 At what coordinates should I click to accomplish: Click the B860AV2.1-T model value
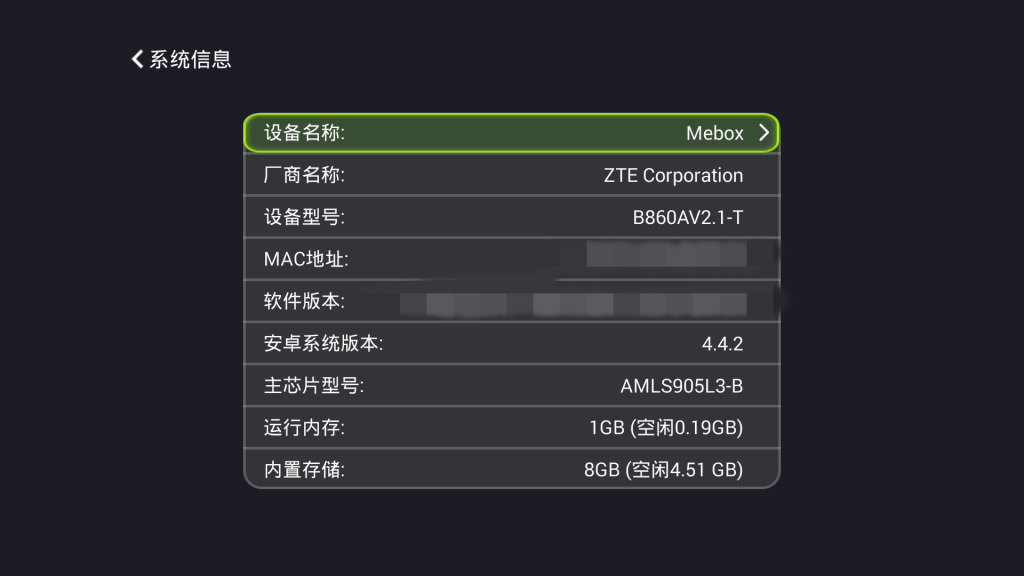687,217
